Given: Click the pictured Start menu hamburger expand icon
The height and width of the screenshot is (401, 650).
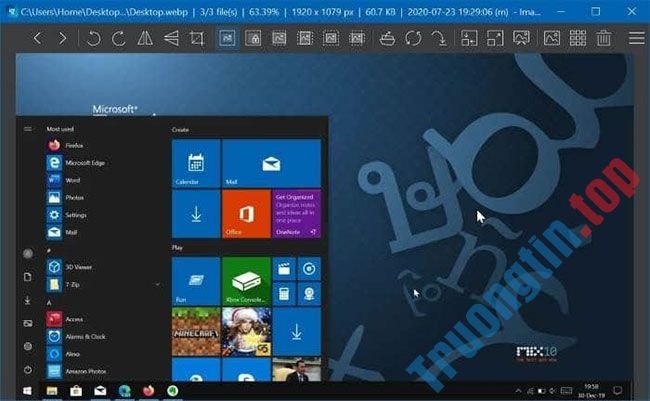Looking at the screenshot, I should (28, 129).
